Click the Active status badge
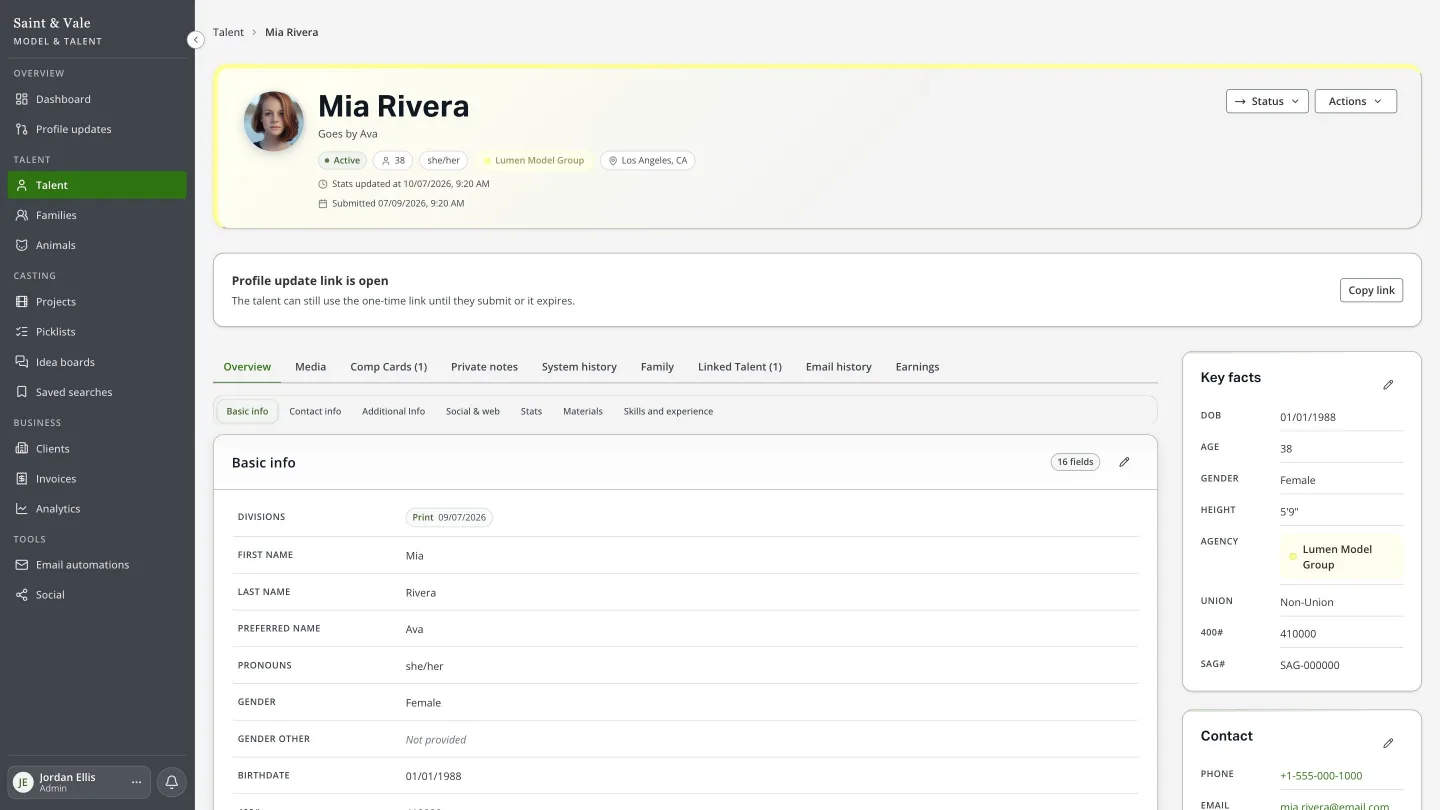1440x810 pixels. point(342,160)
